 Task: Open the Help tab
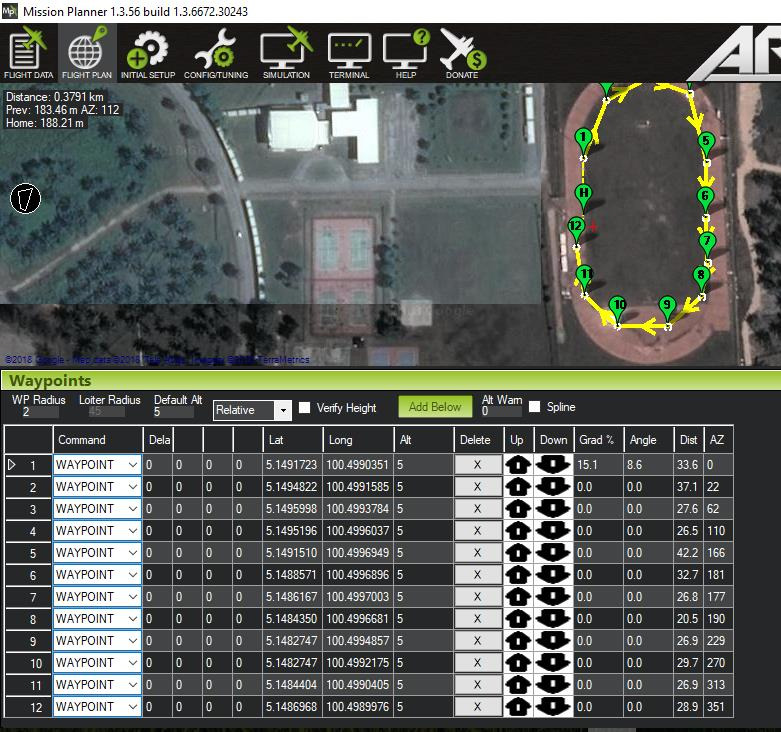point(405,54)
